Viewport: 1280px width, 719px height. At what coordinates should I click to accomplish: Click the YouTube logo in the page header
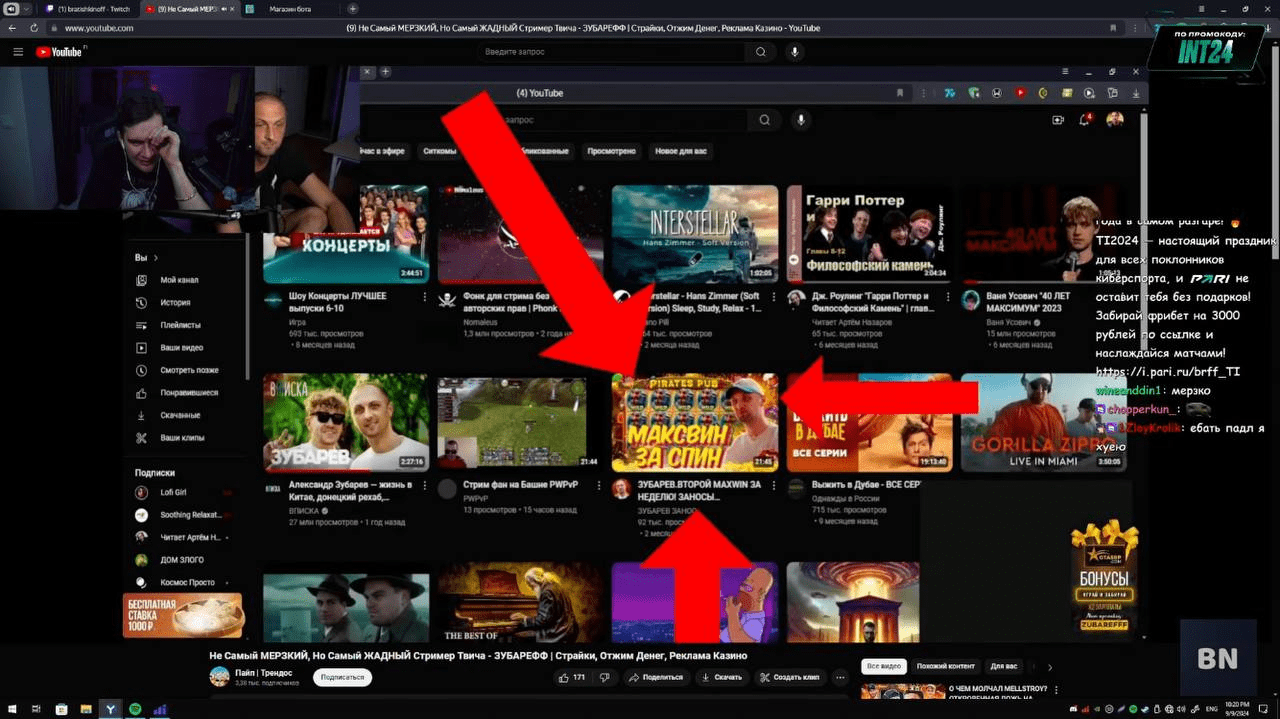pyautogui.click(x=60, y=52)
